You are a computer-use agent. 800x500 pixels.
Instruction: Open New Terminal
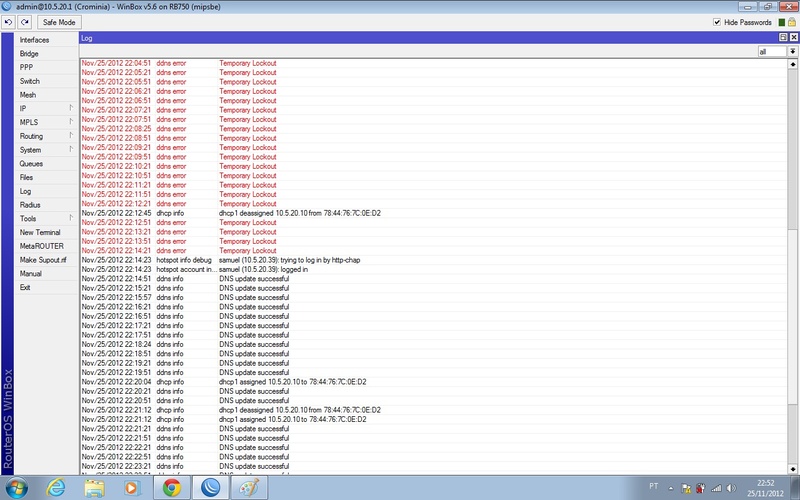point(46,232)
